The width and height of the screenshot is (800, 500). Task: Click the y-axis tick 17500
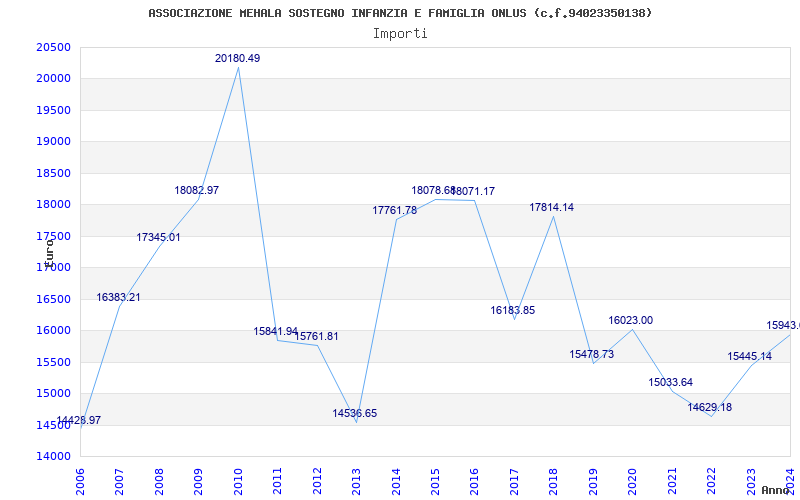point(54,236)
